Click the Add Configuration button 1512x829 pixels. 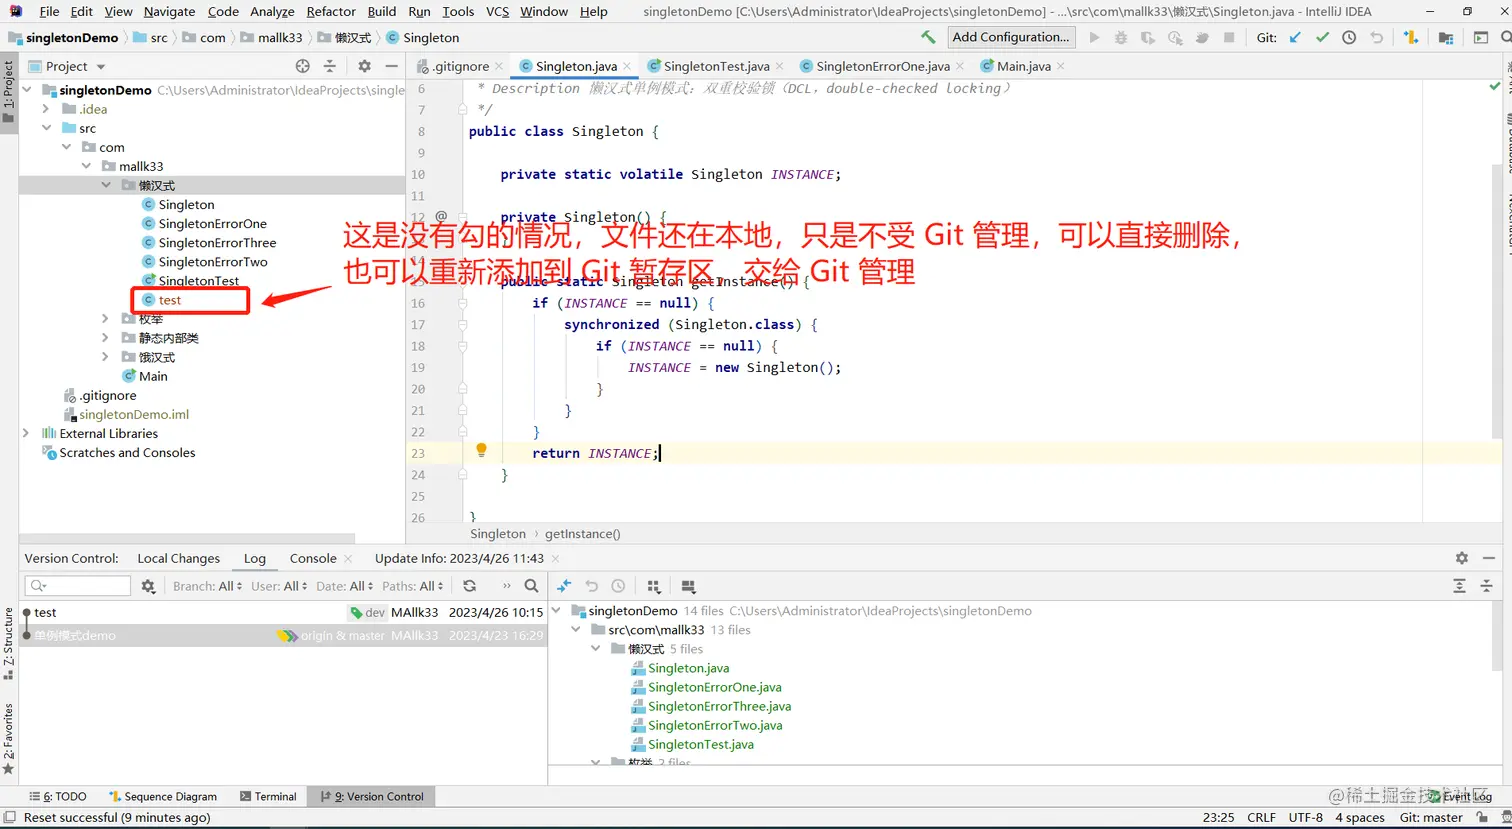[x=1010, y=37]
